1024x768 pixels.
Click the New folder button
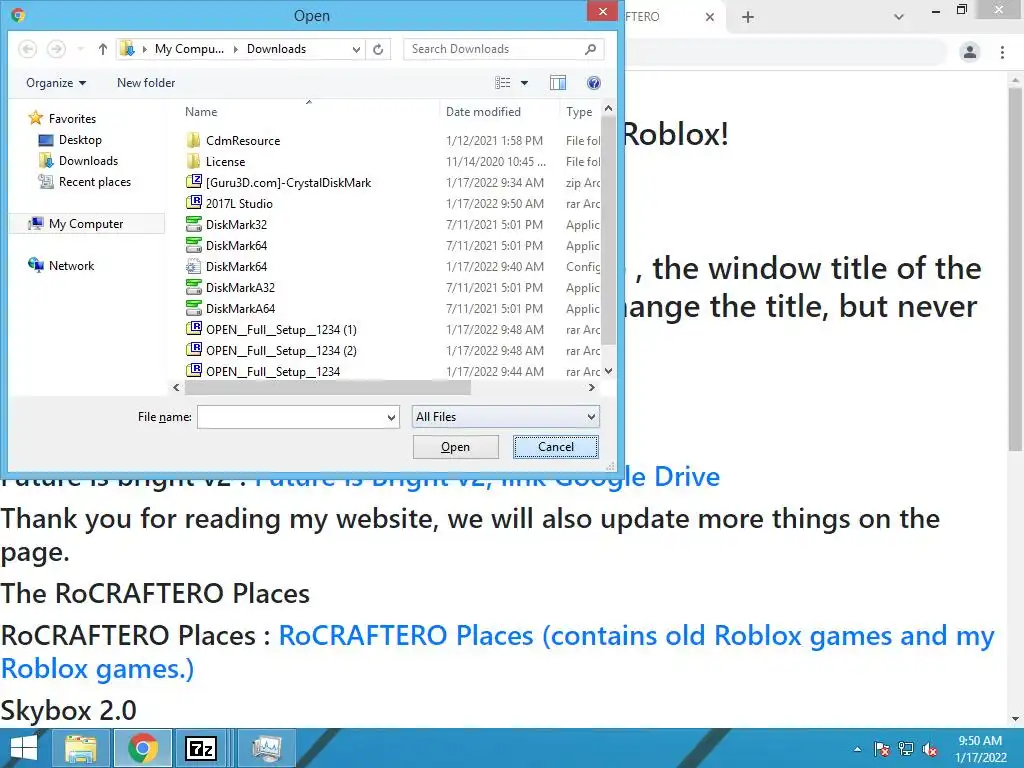(146, 83)
